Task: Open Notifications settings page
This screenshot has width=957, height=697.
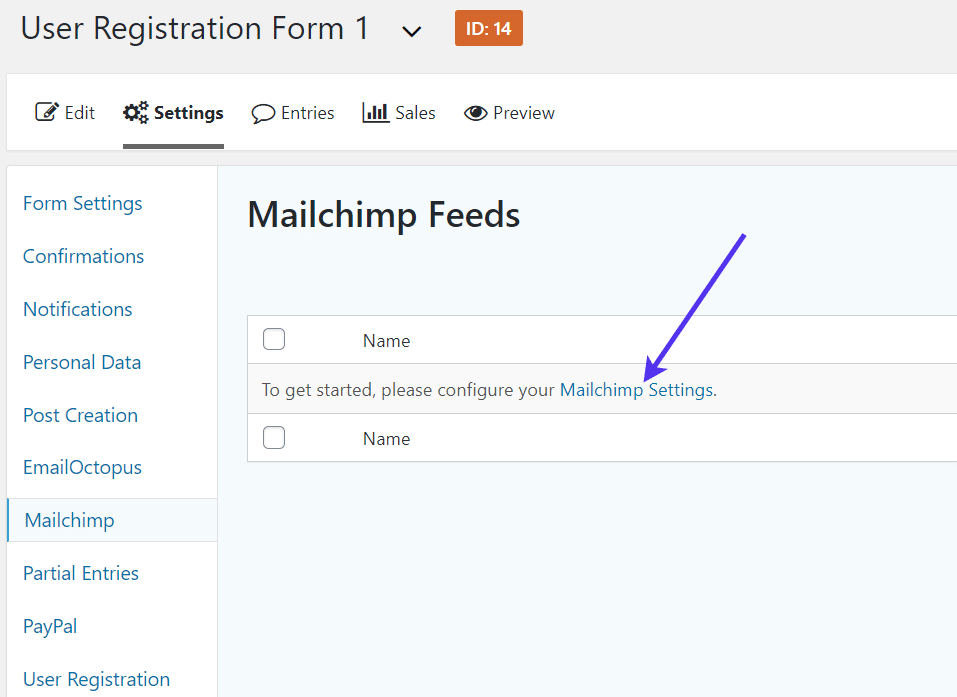Action: tap(78, 309)
